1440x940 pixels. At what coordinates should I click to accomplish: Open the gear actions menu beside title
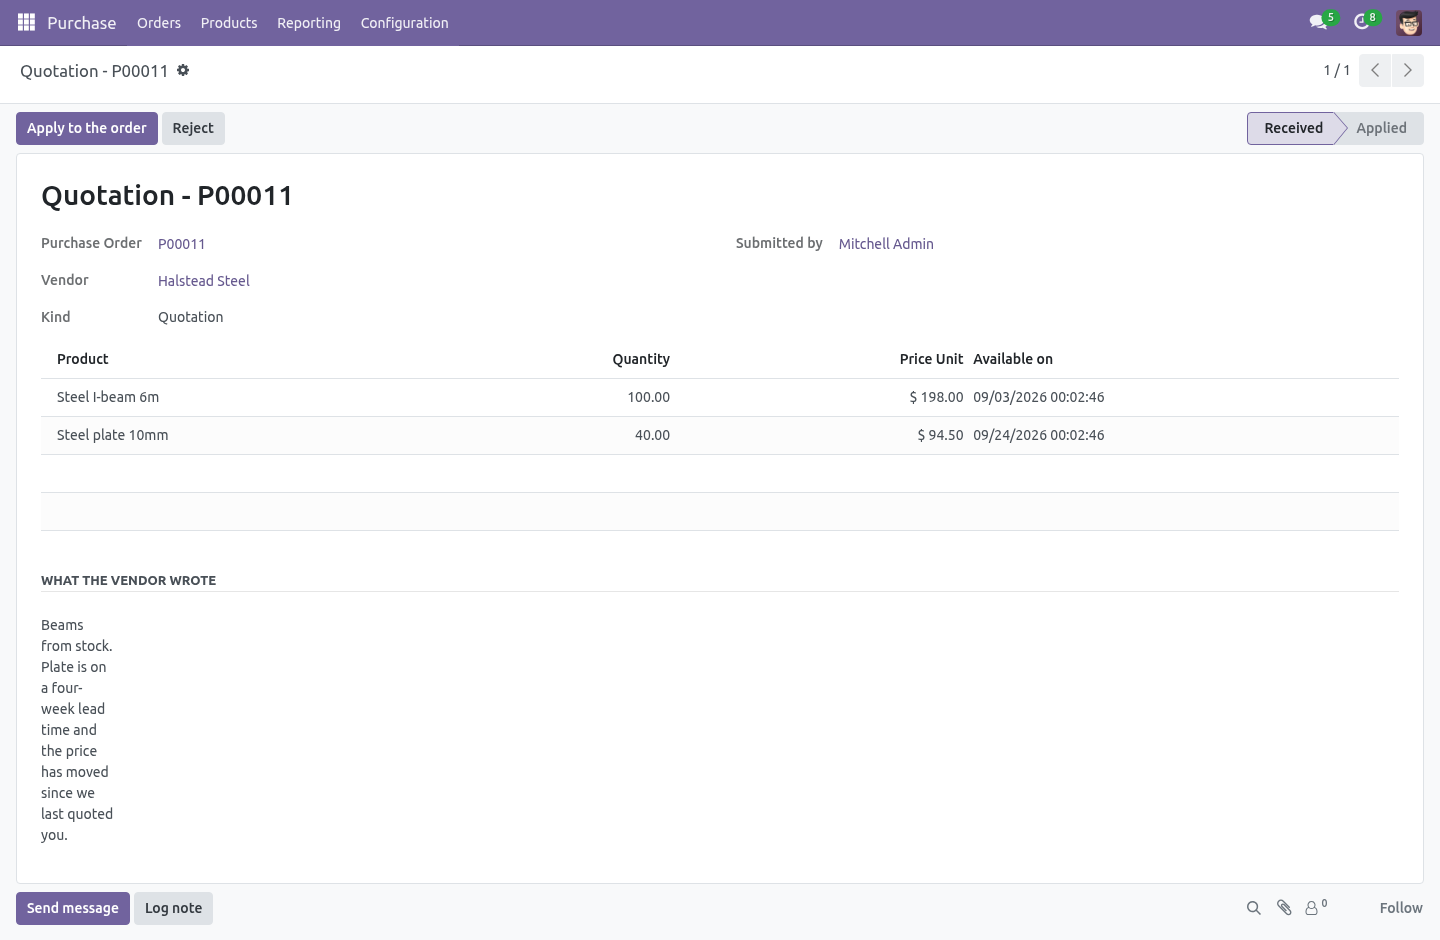[183, 70]
